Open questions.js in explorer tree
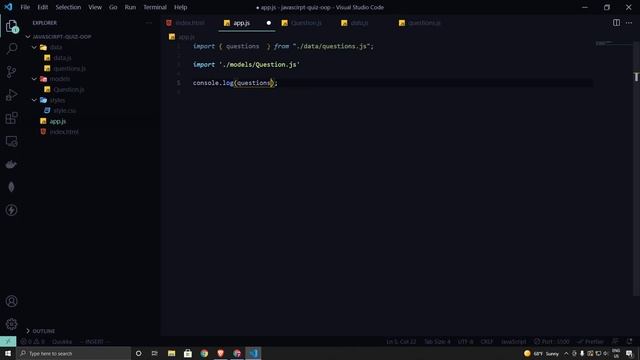The width and height of the screenshot is (640, 360). (69, 69)
